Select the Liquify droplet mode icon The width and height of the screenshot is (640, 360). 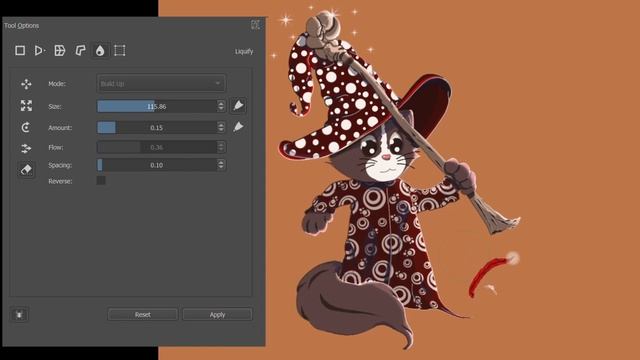100,51
